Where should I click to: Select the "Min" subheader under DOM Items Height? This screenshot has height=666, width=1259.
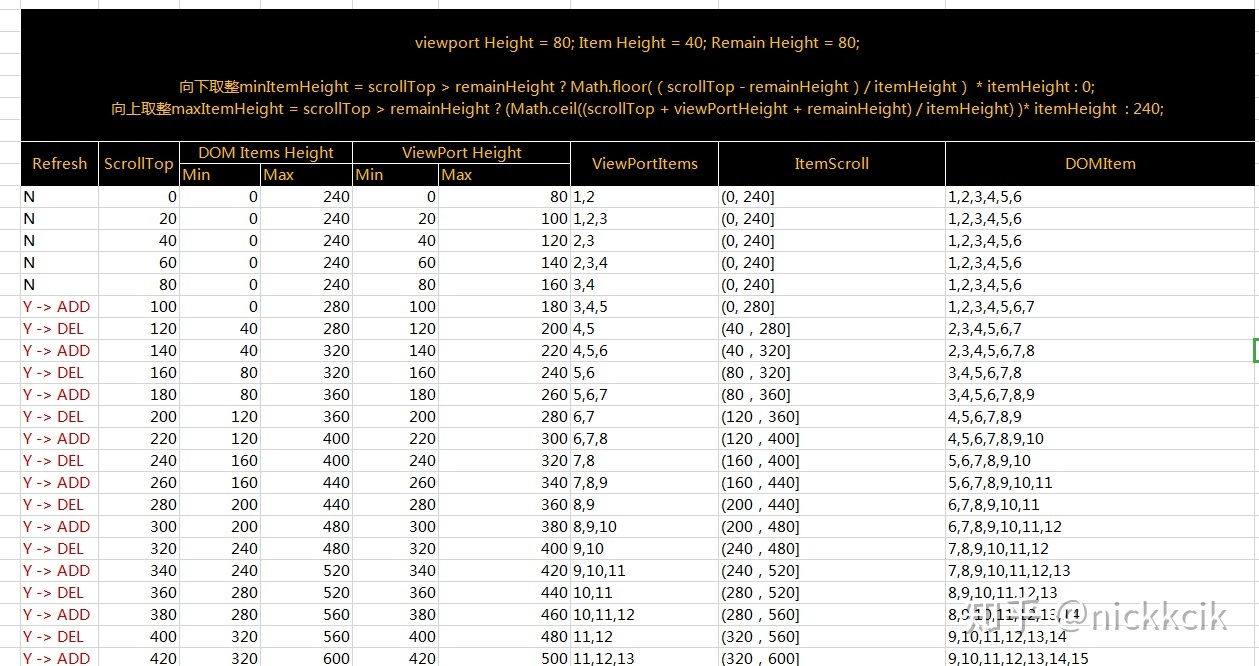coord(220,175)
